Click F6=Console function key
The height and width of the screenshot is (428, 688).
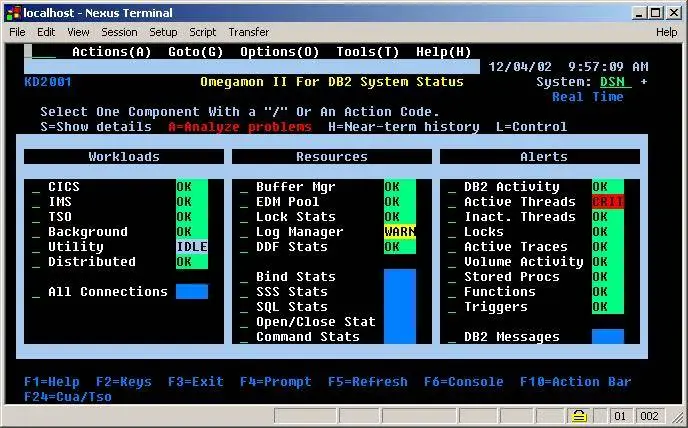point(463,382)
